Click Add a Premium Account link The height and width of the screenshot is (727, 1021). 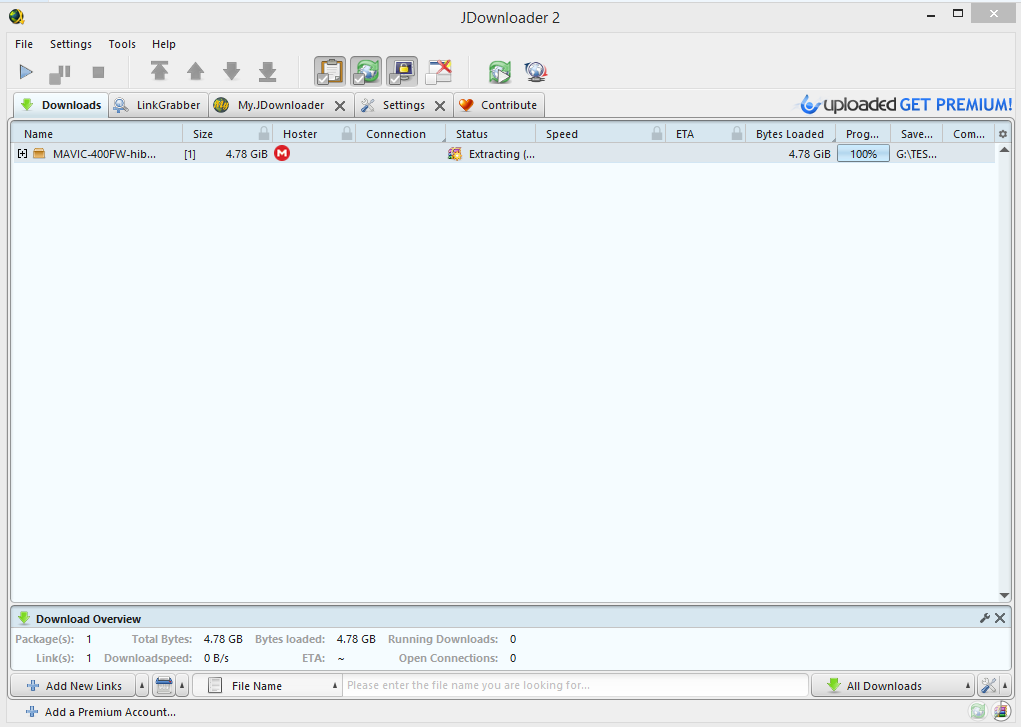[101, 712]
